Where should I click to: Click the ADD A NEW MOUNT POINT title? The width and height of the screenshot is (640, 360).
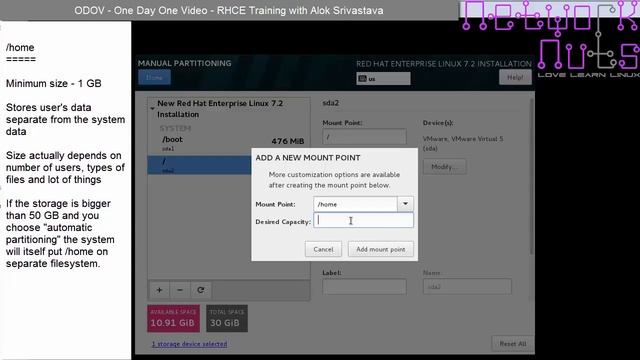point(308,158)
